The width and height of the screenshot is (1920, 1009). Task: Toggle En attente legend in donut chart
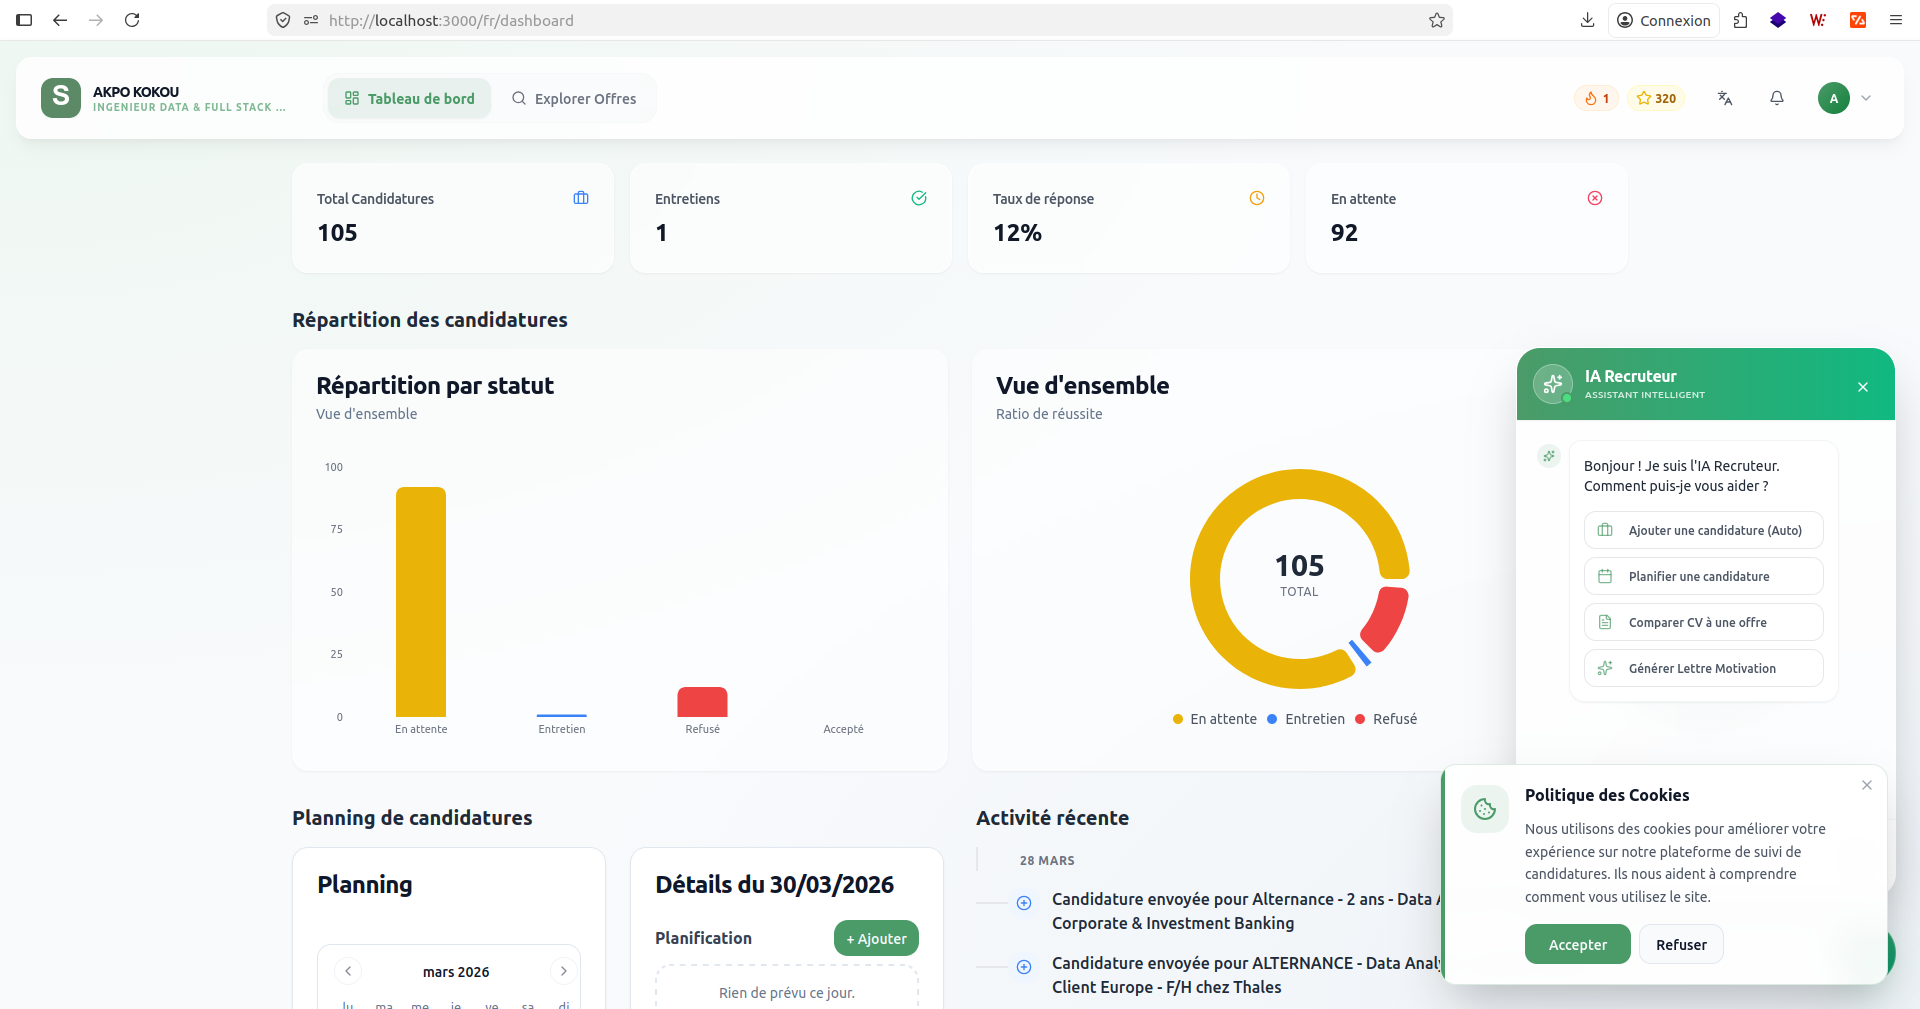pos(1214,719)
